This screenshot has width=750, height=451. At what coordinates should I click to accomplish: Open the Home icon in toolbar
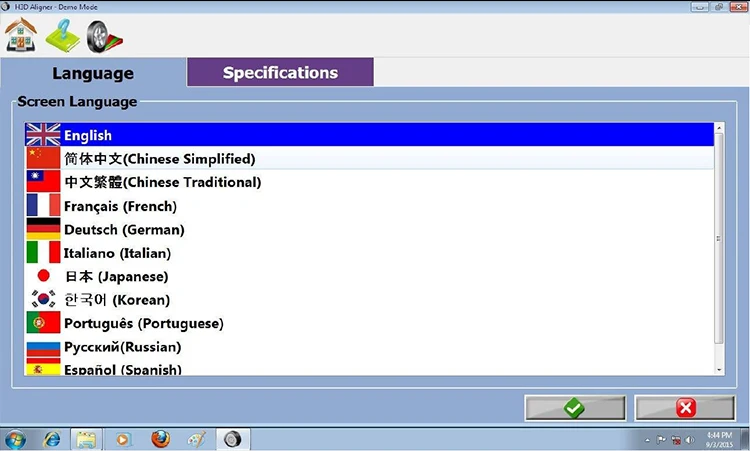[x=21, y=34]
